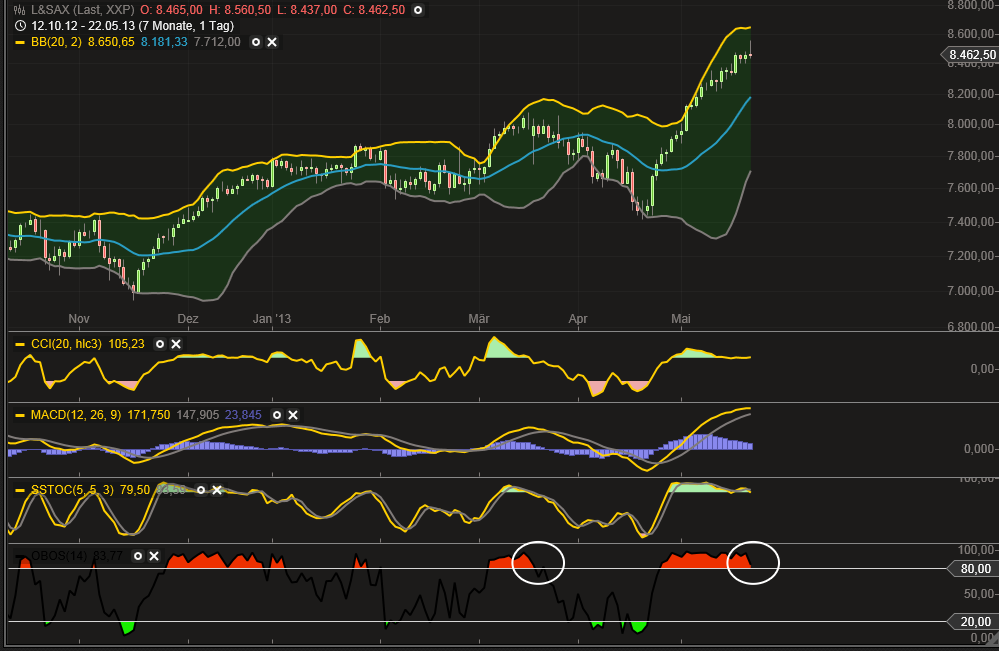Click the Apr time axis label

578,318
